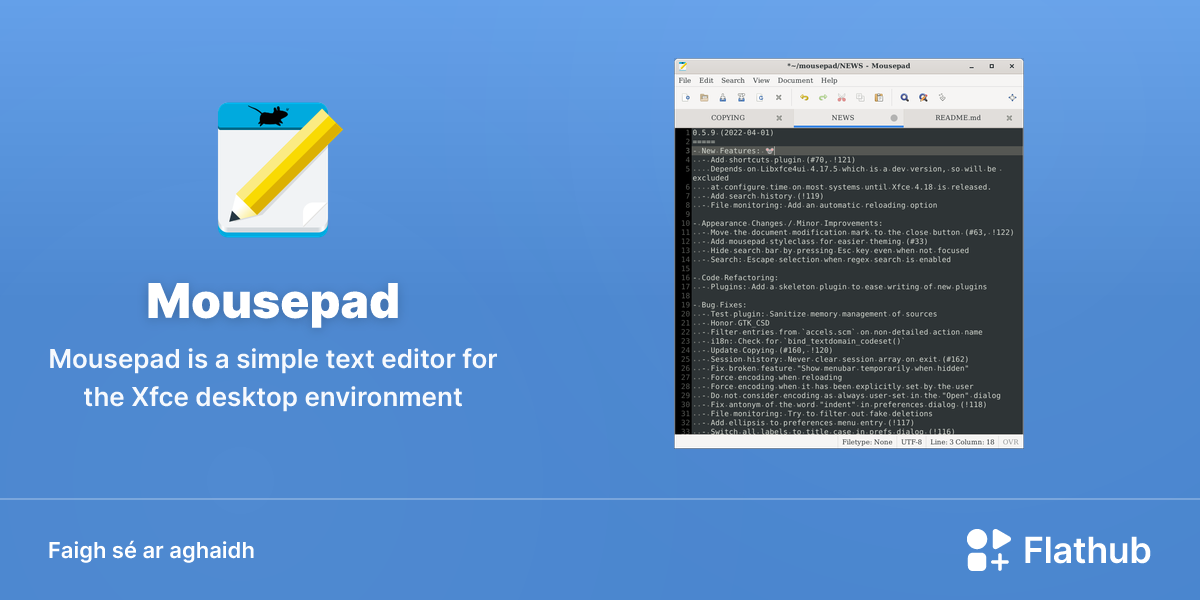This screenshot has height=600, width=1200.
Task: Click the window title "*~/mousepad/NEWS - Mousepad"
Action: tap(848, 66)
